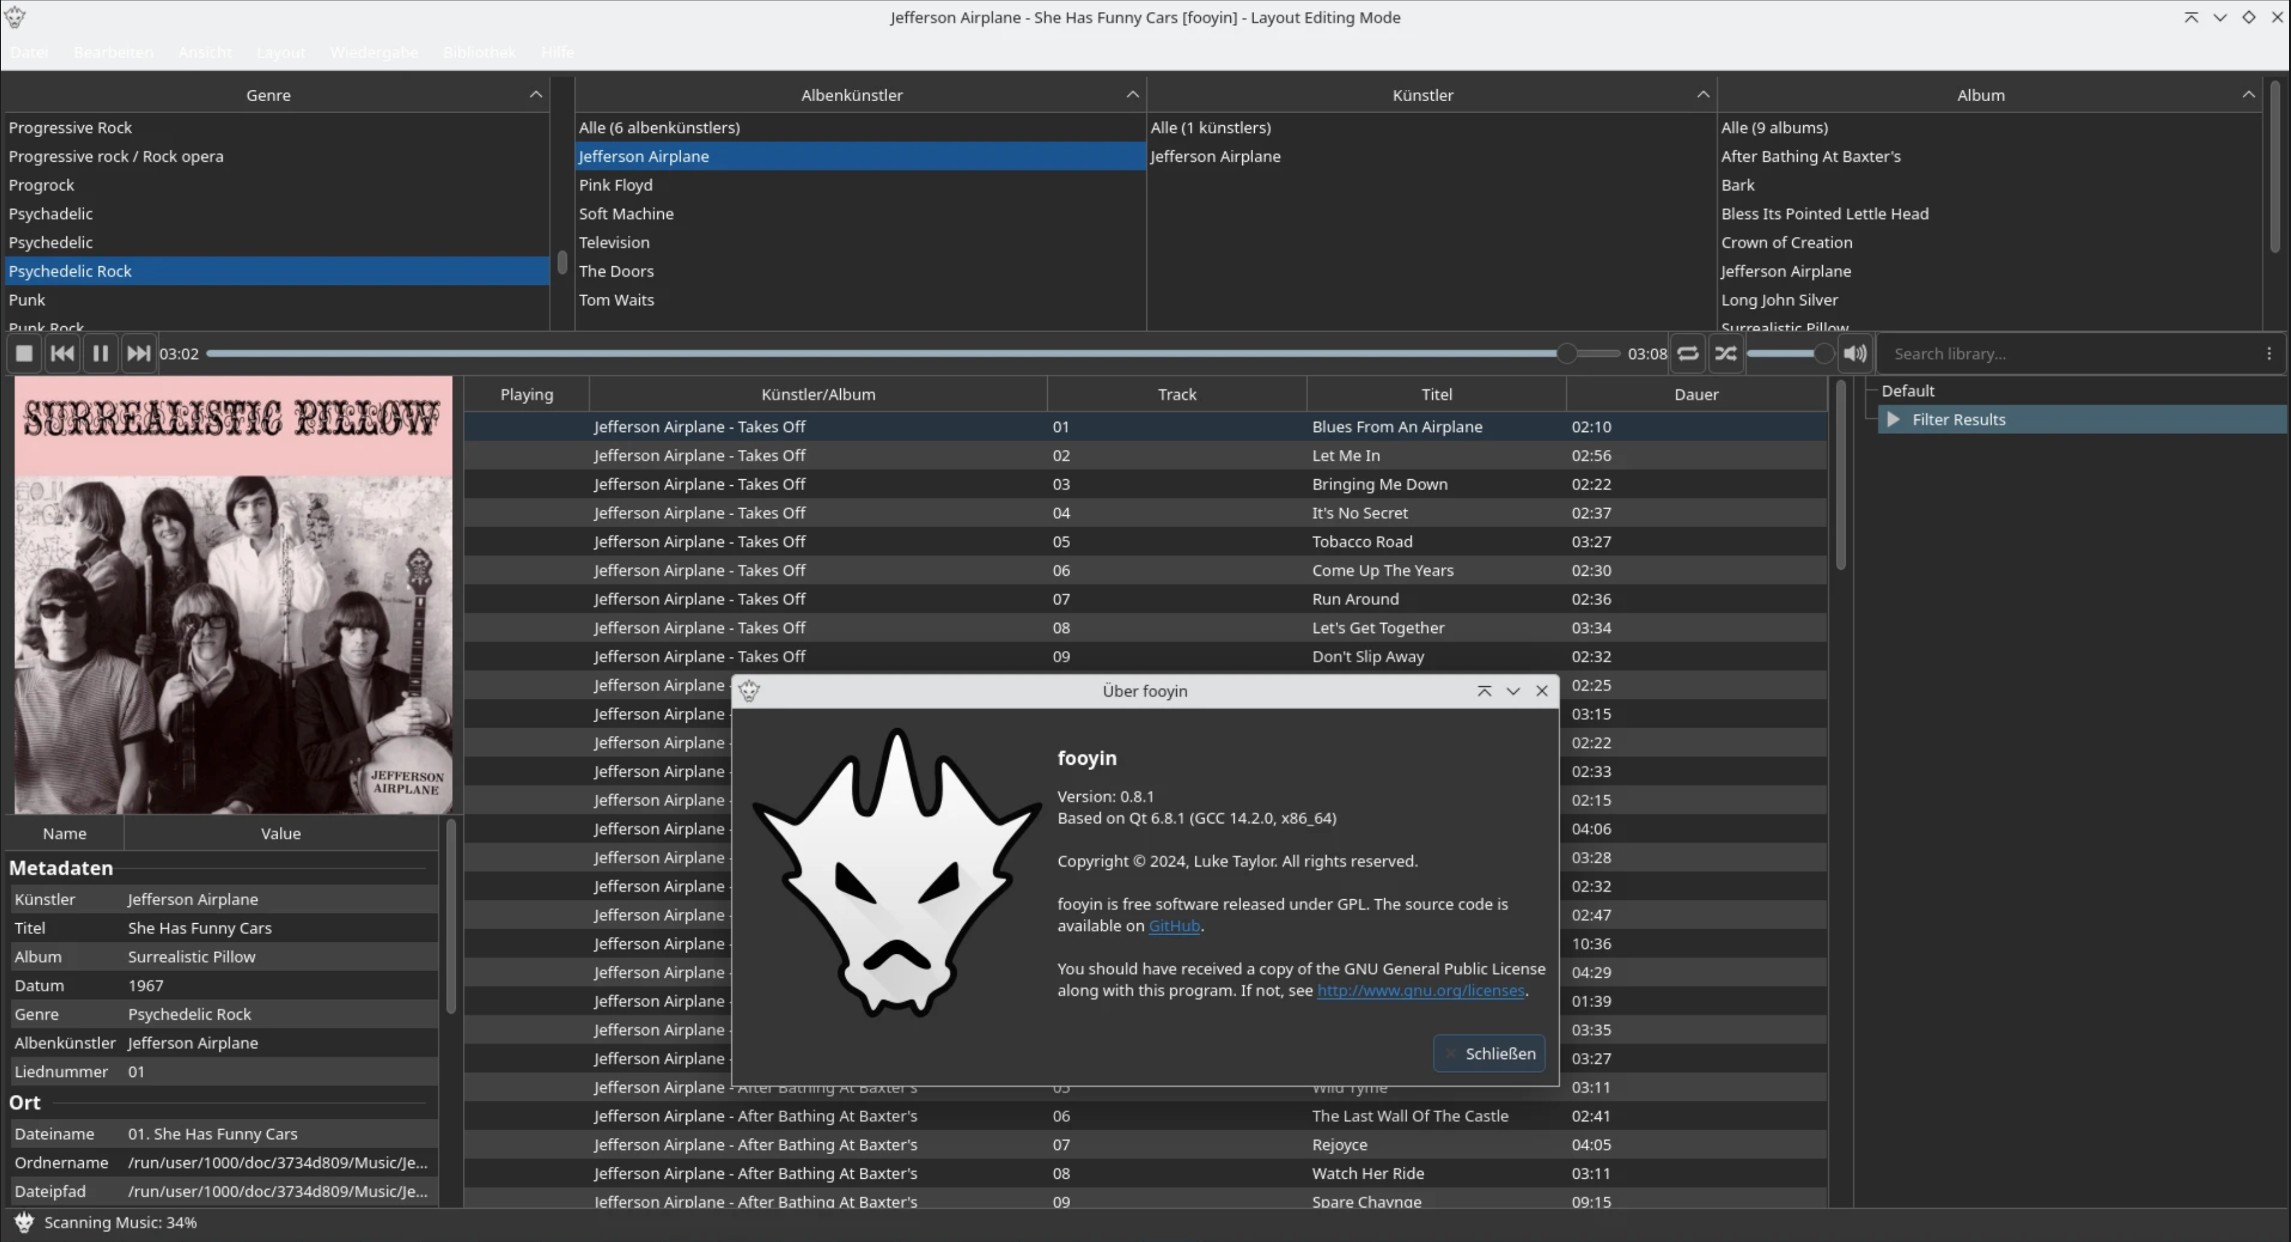Open the GitHub link
Viewport: 2291px width, 1242px height.
[x=1173, y=926]
